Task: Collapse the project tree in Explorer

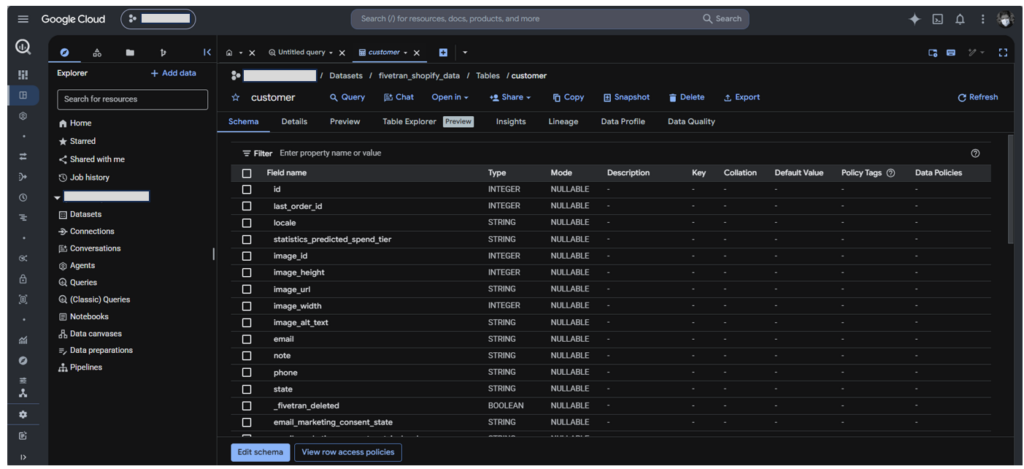Action: (57, 197)
